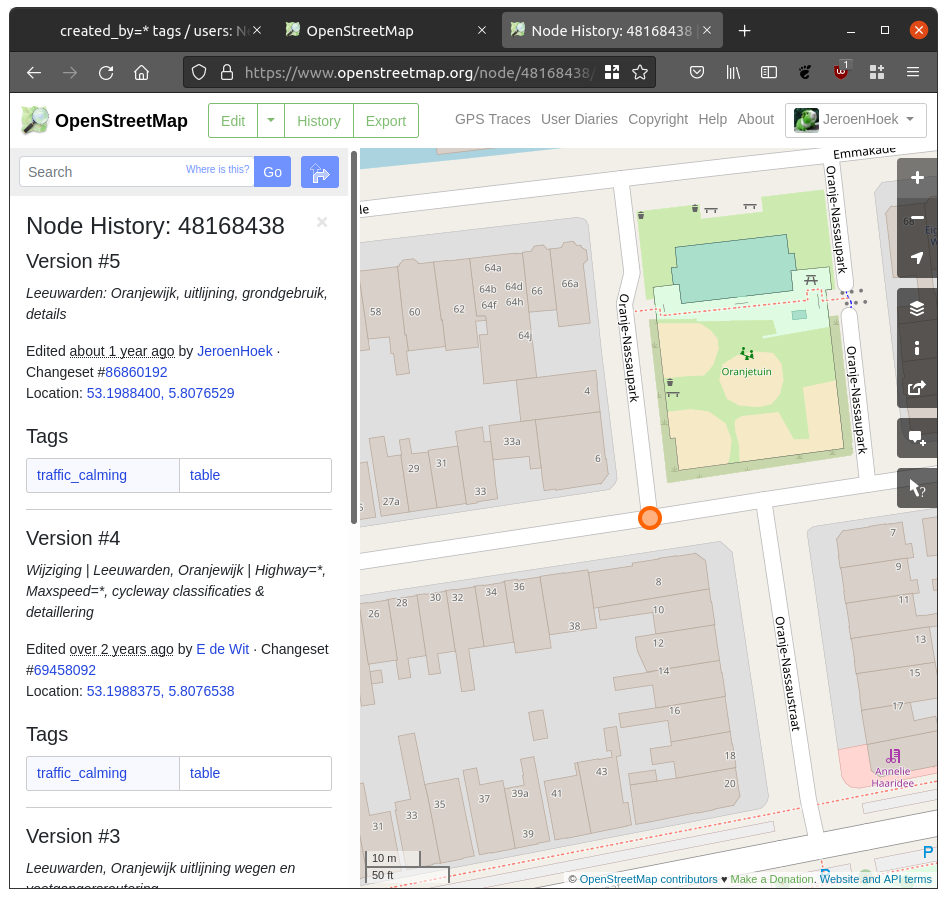
Task: Open the map key info panel
Action: (917, 348)
